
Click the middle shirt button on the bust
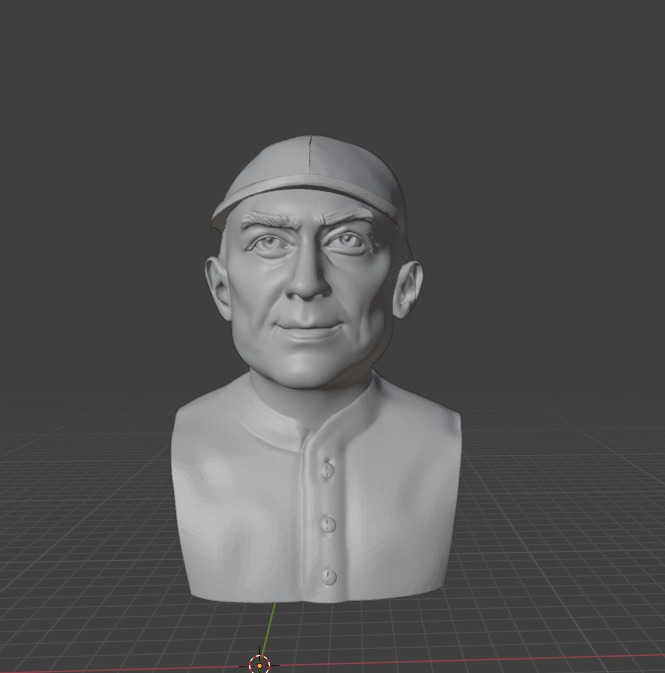[x=328, y=524]
